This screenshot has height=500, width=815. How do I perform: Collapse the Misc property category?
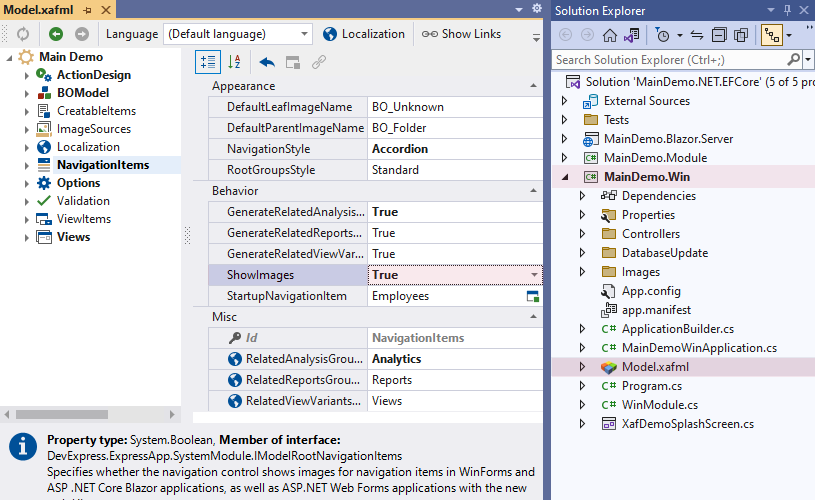tap(533, 317)
